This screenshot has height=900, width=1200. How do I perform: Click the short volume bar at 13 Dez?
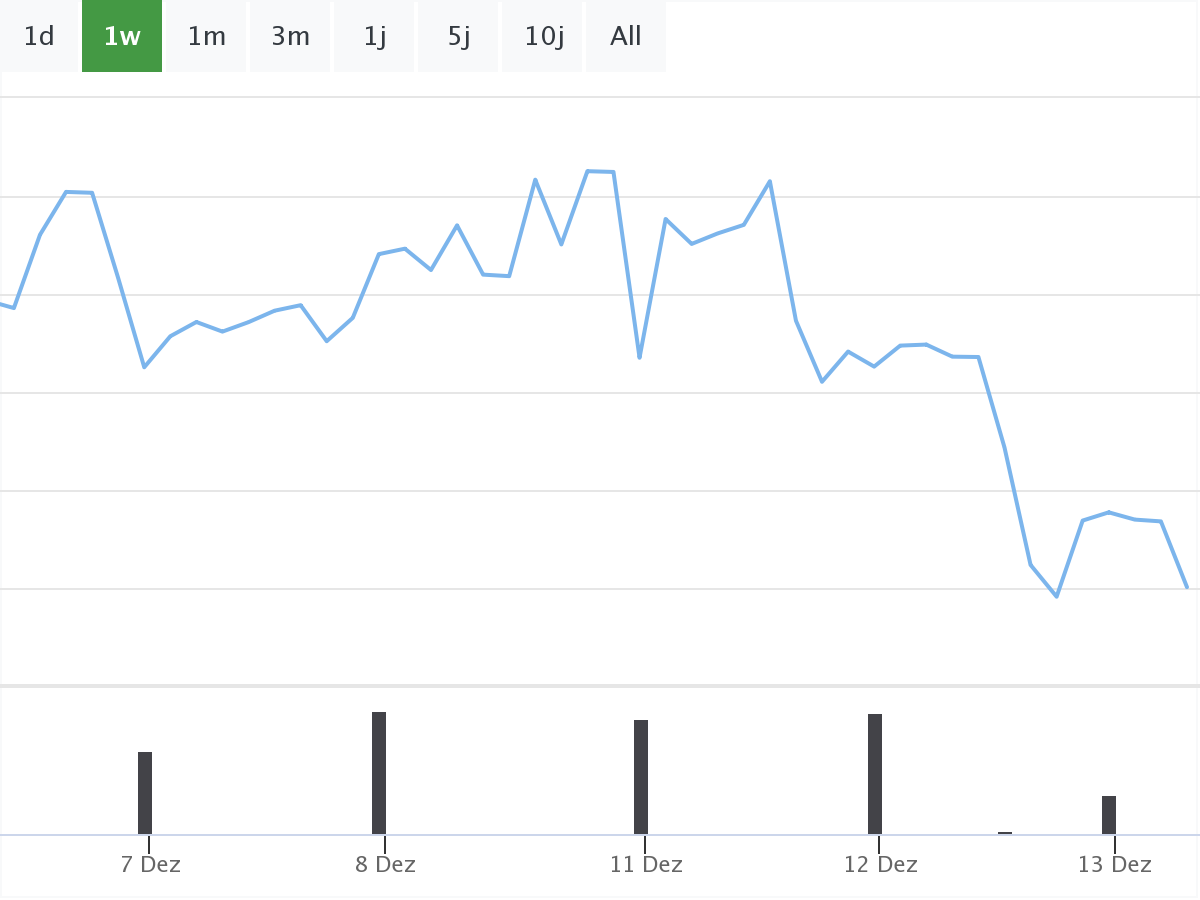coord(1109,815)
